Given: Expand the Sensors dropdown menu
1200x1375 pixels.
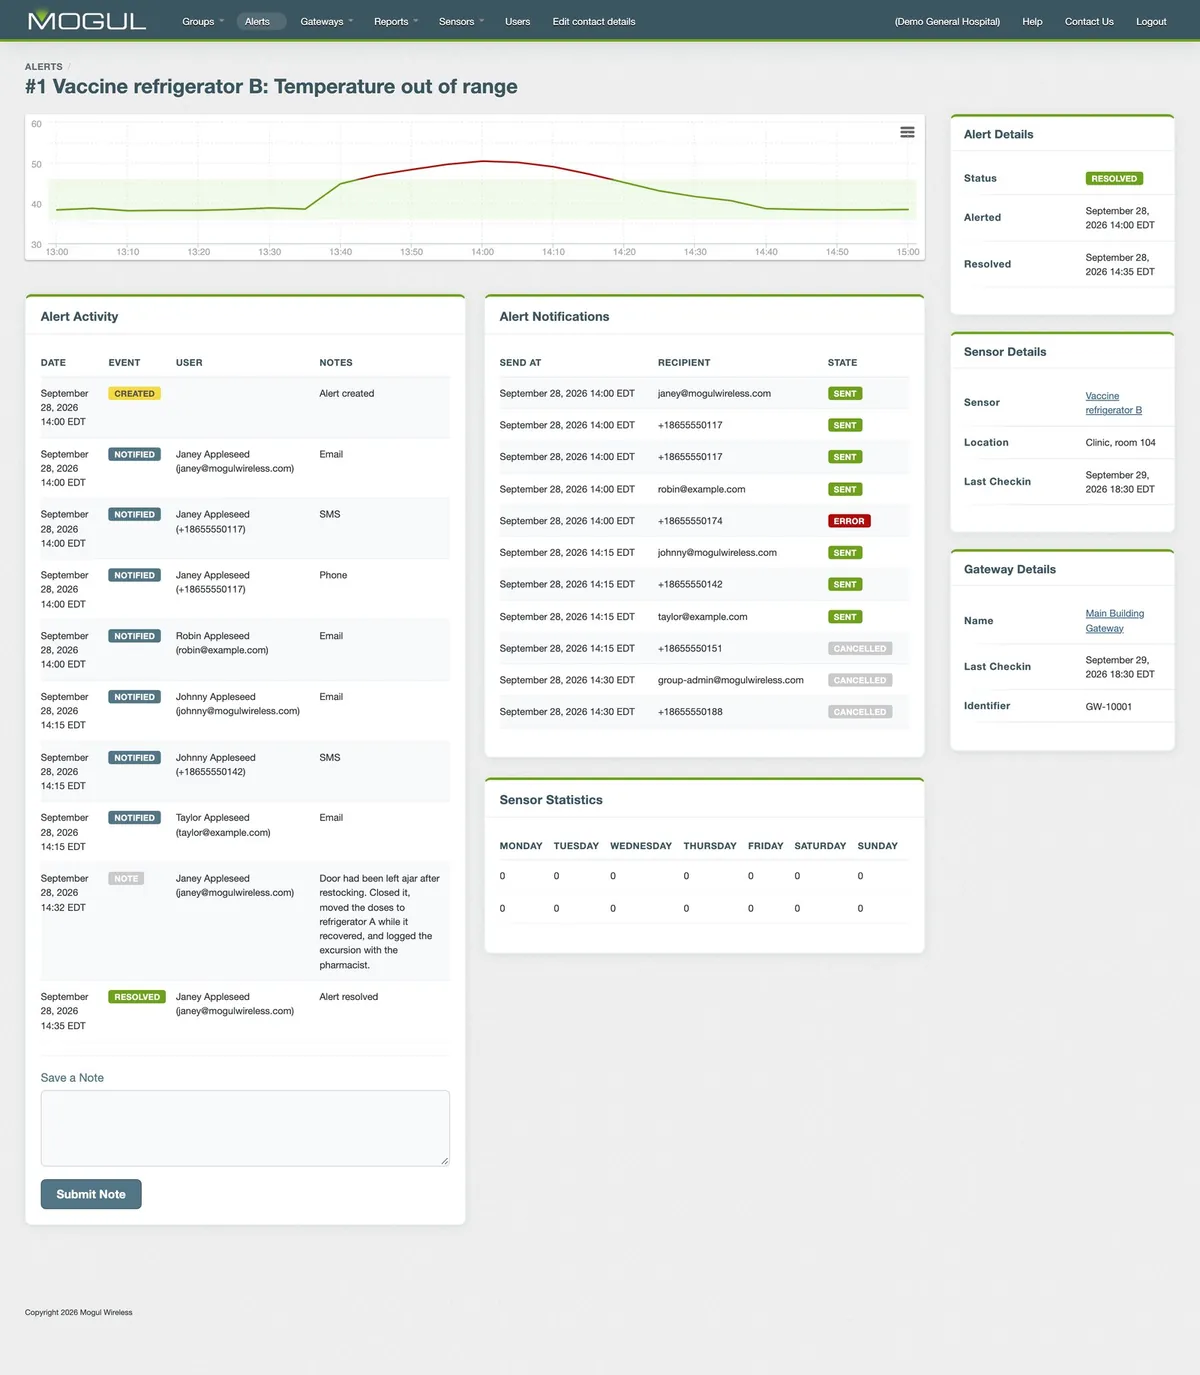Looking at the screenshot, I should click(x=461, y=21).
